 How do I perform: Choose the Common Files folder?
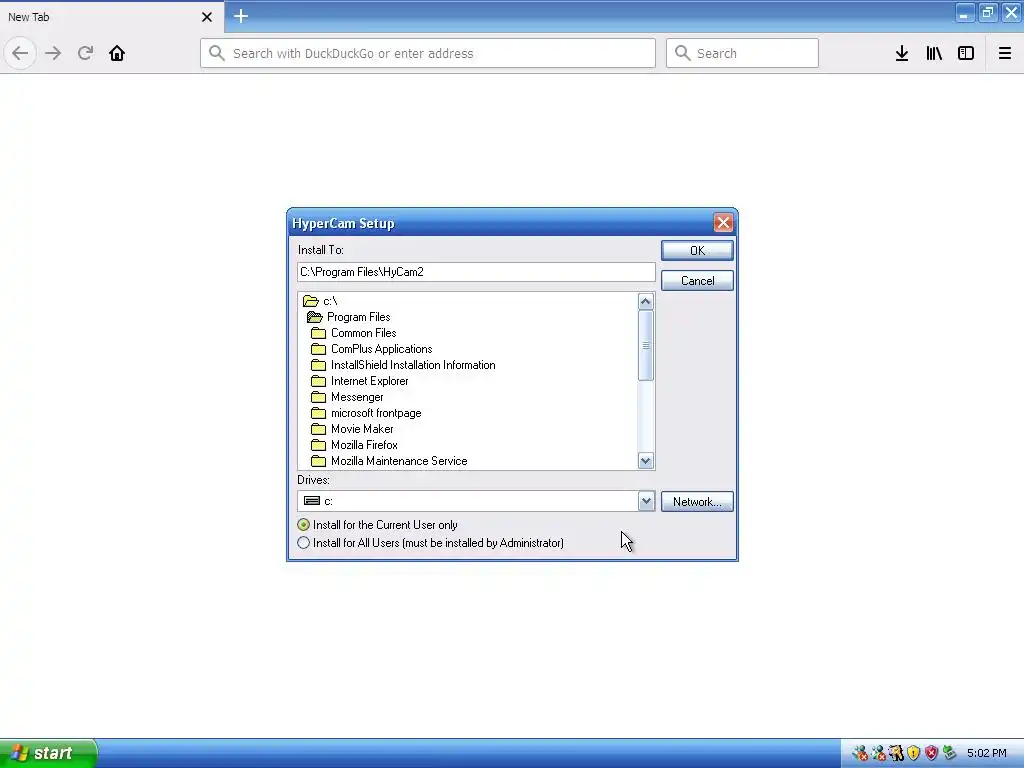pos(353,333)
